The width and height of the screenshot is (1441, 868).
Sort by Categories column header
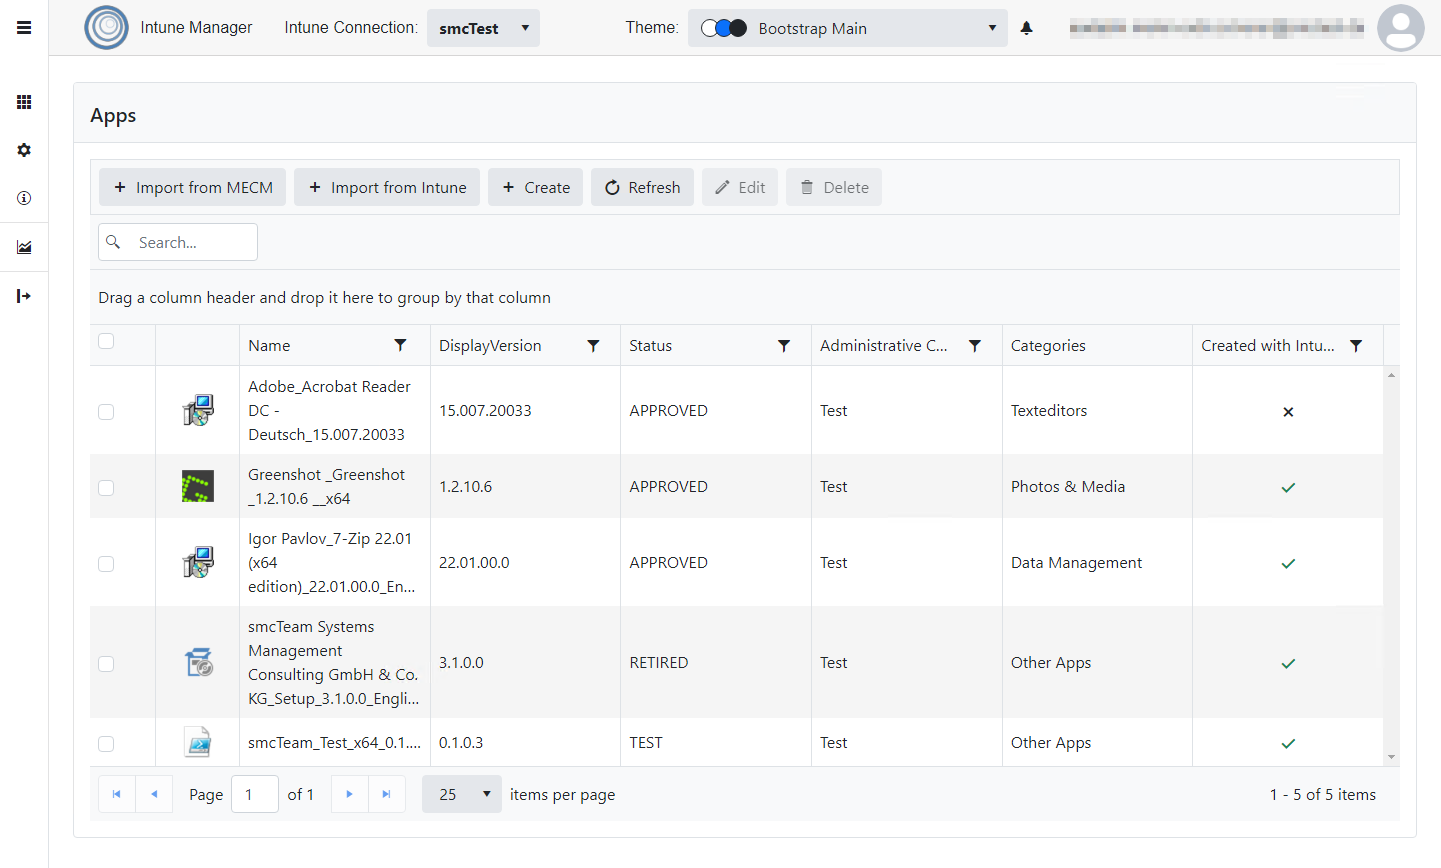[x=1048, y=345]
